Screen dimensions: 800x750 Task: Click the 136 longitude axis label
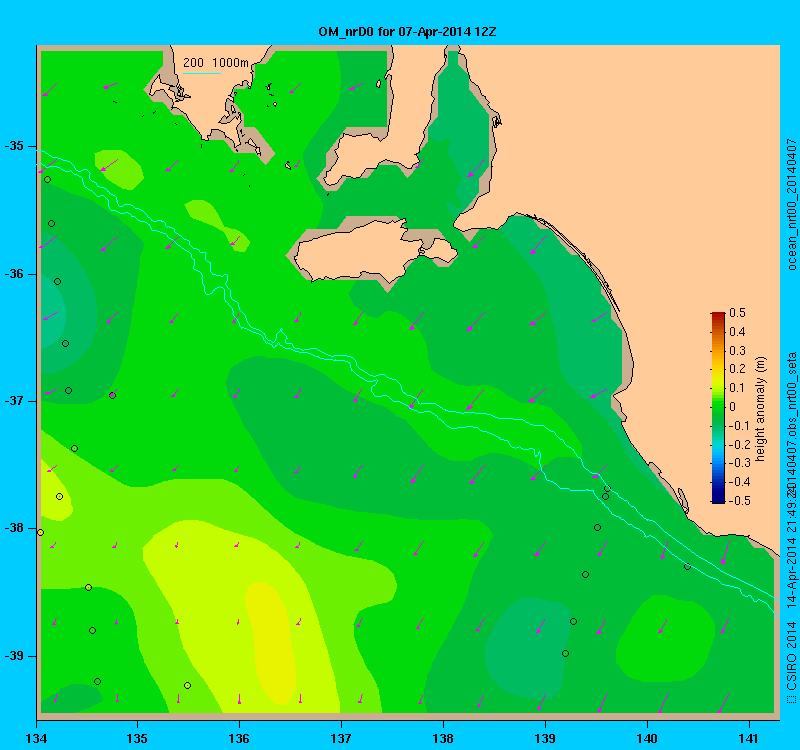(239, 738)
